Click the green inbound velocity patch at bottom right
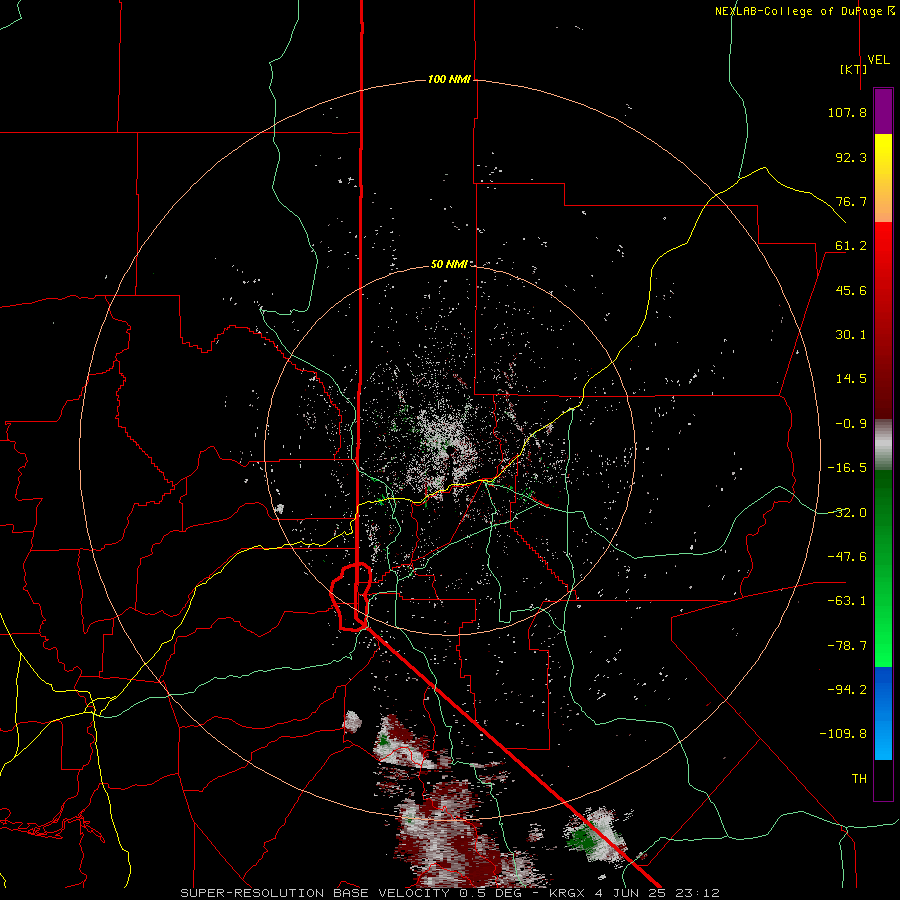The image size is (900, 900). 581,840
